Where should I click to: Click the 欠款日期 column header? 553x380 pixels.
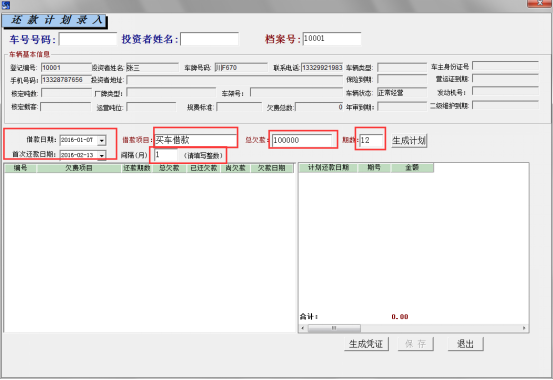coord(272,168)
